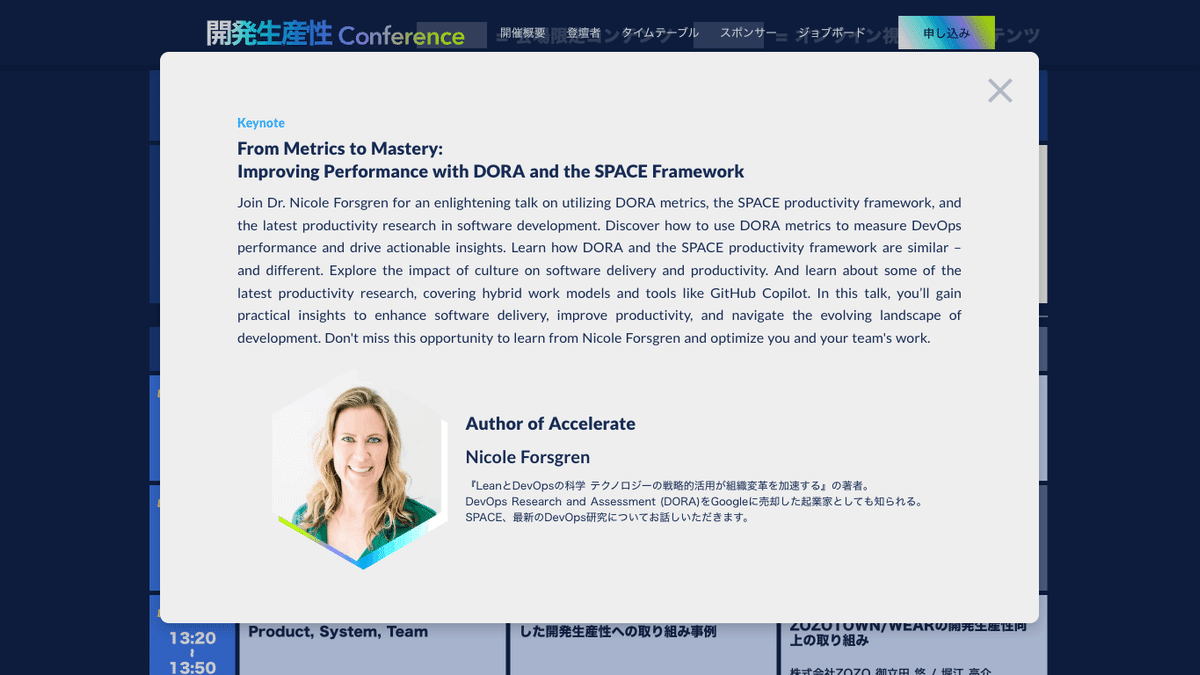Select the スポンサー navigation item

(x=748, y=33)
